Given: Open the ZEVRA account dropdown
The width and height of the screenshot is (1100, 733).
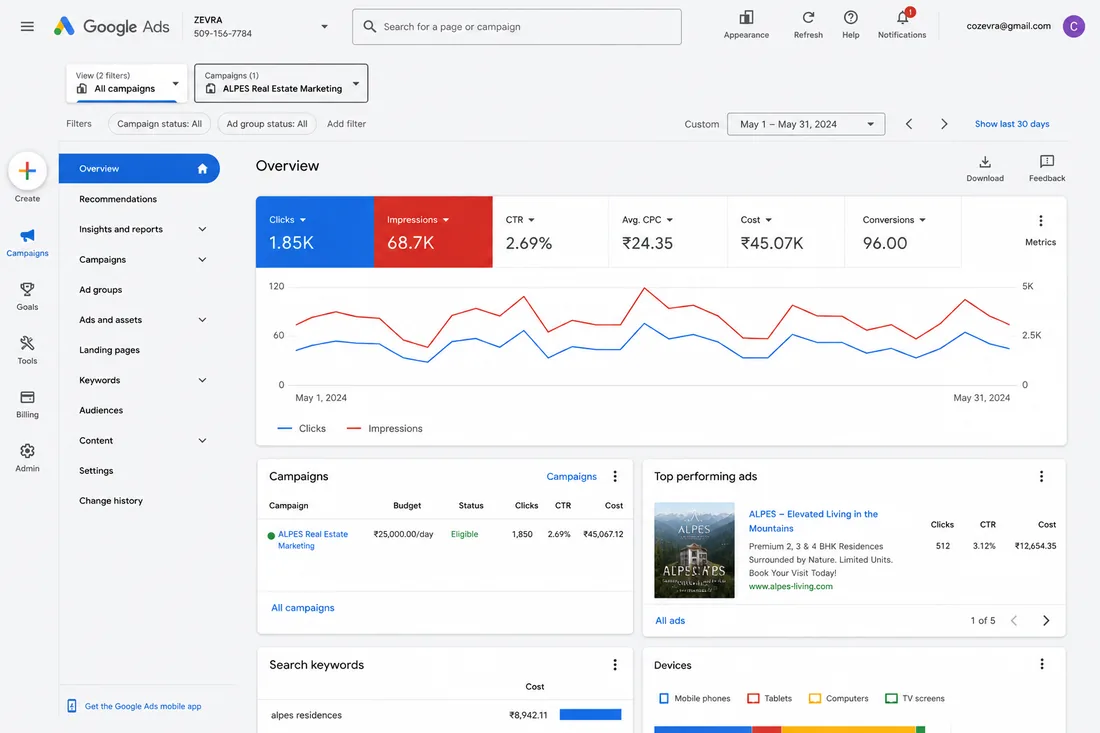Looking at the screenshot, I should [324, 27].
